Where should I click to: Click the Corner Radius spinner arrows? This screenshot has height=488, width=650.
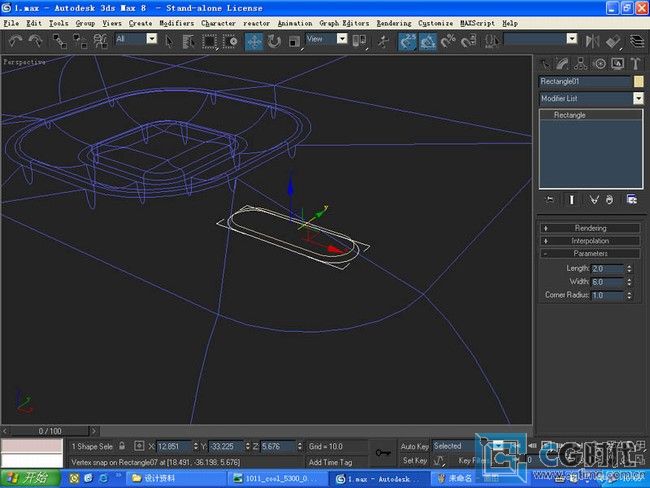[629, 295]
